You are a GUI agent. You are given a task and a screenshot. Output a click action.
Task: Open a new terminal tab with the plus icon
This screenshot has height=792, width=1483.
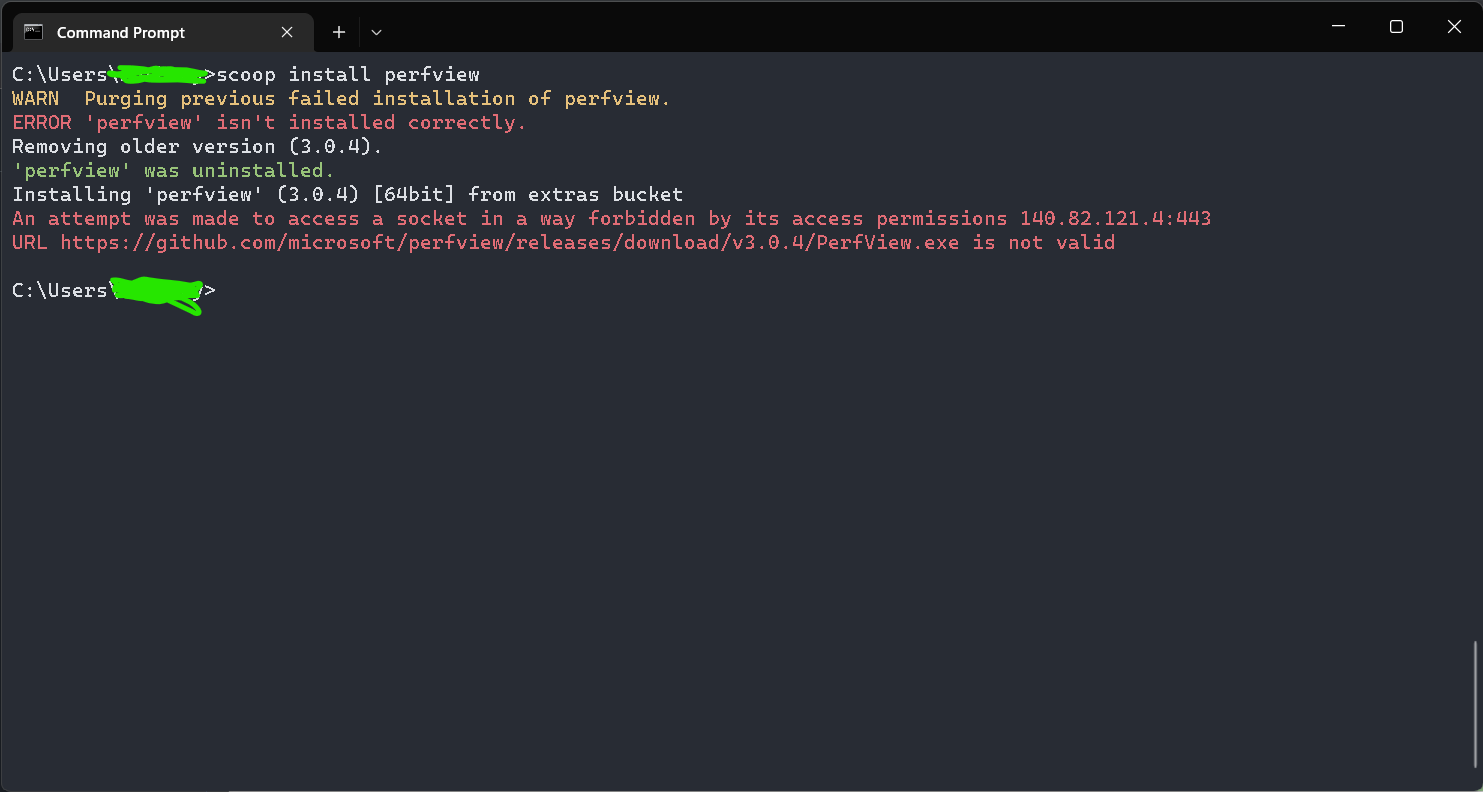pos(338,32)
